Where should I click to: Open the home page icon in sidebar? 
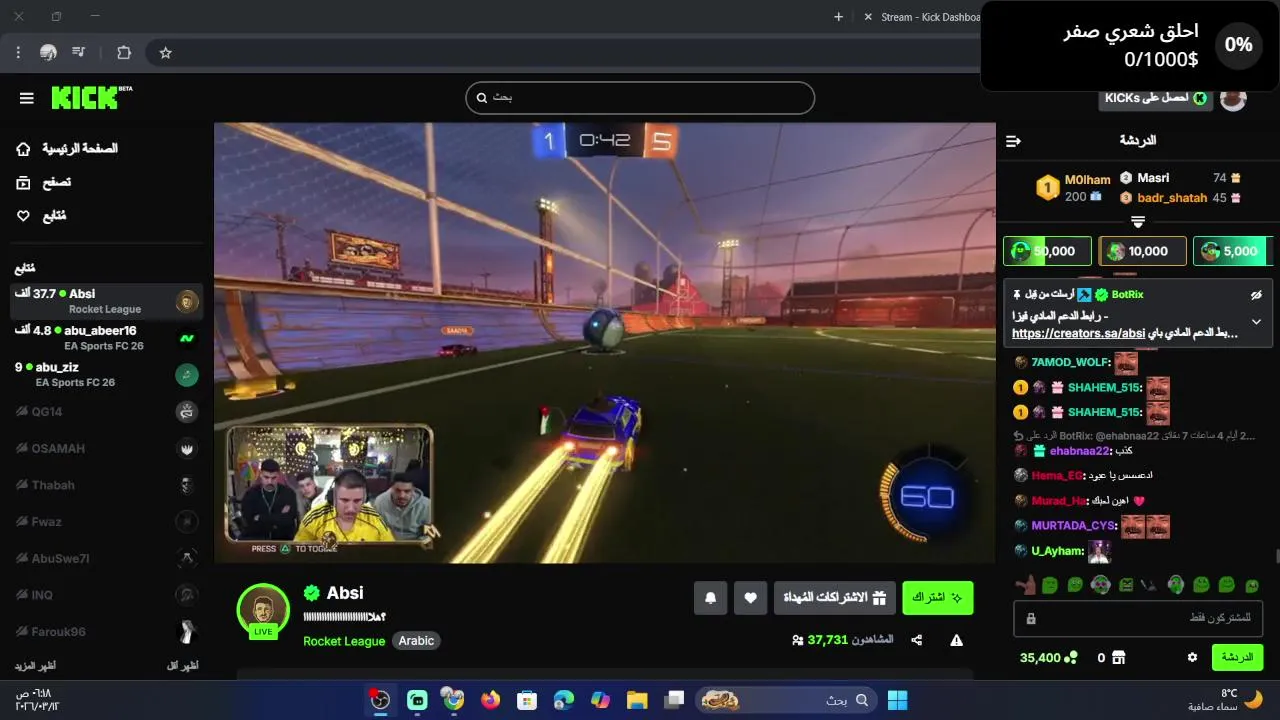coord(24,149)
